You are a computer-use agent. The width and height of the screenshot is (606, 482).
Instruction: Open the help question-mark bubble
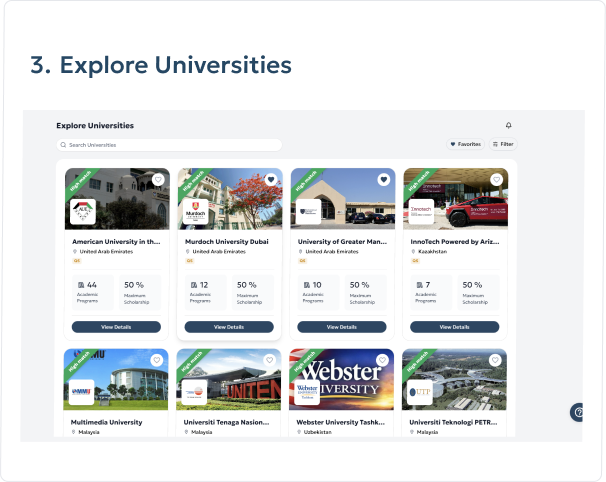577,412
